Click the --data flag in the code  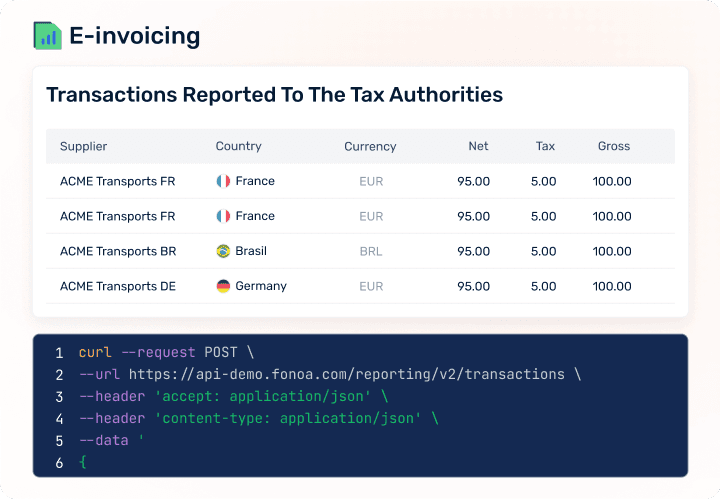click(x=104, y=440)
